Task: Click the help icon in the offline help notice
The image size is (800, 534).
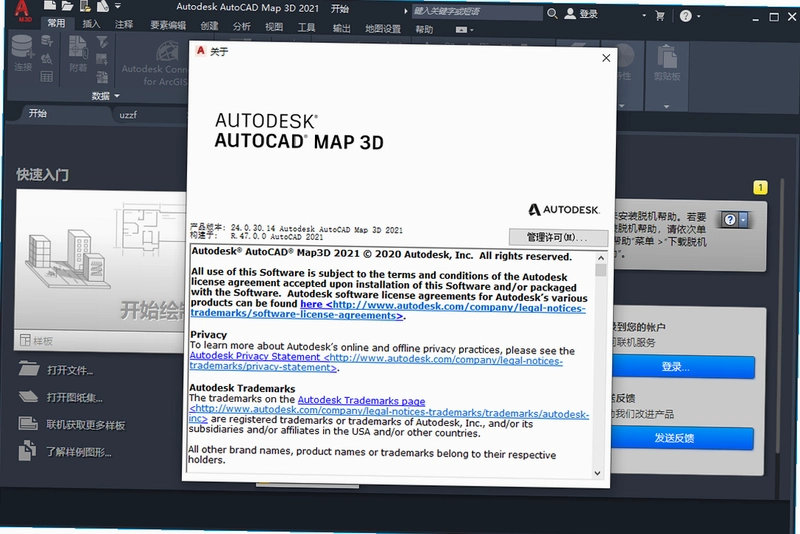Action: (x=730, y=220)
